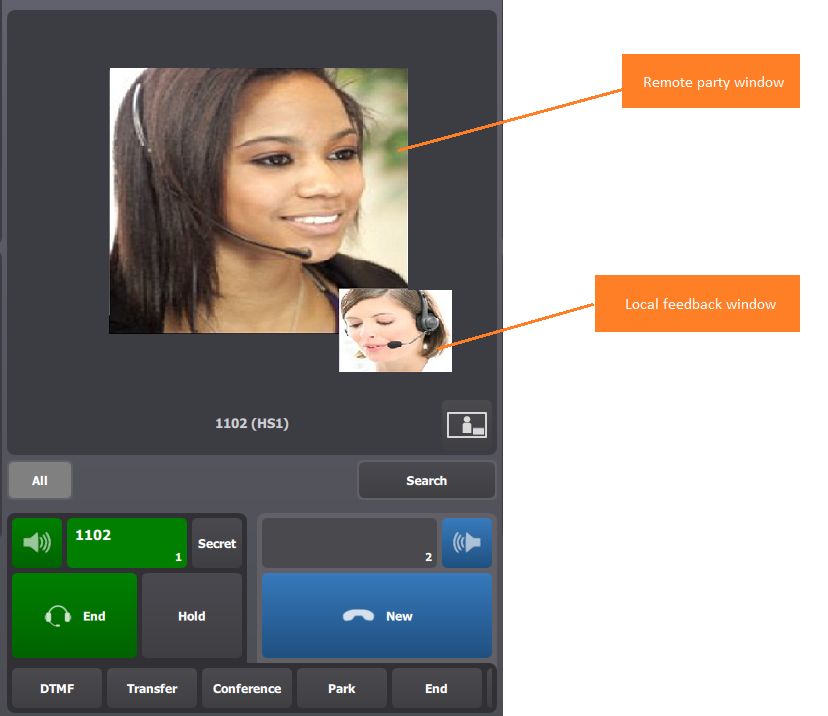Click the 1102 (HS1) caller label
The width and height of the screenshot is (828, 716).
pos(252,423)
